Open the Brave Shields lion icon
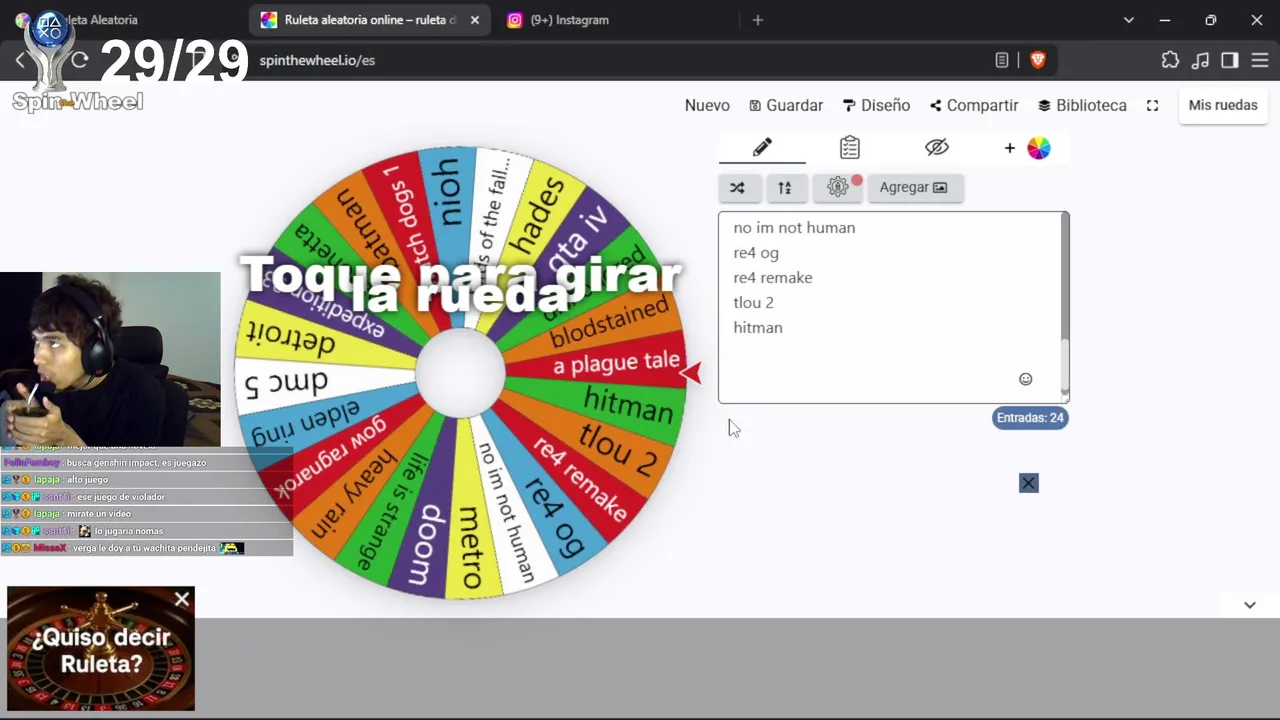The width and height of the screenshot is (1280, 720). [1038, 60]
